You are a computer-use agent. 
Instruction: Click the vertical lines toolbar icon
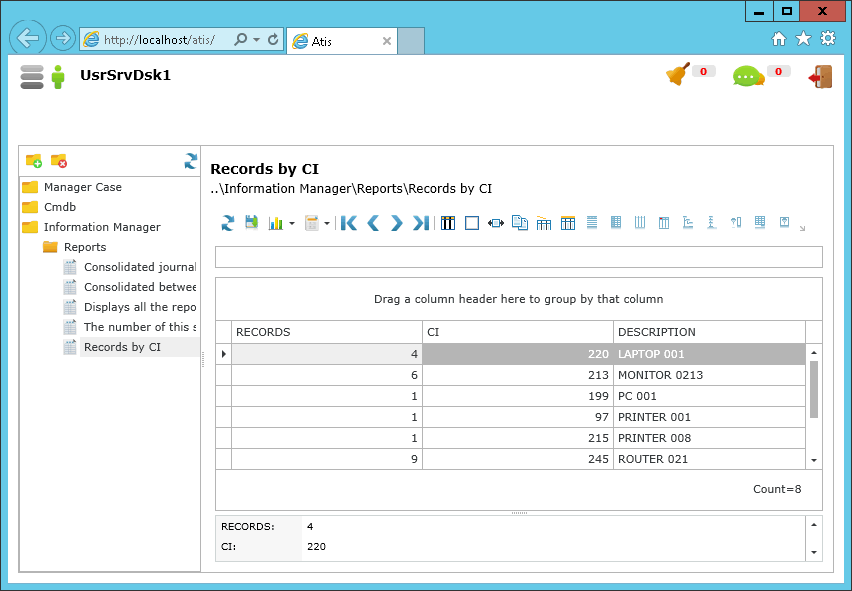pyautogui.click(x=640, y=222)
